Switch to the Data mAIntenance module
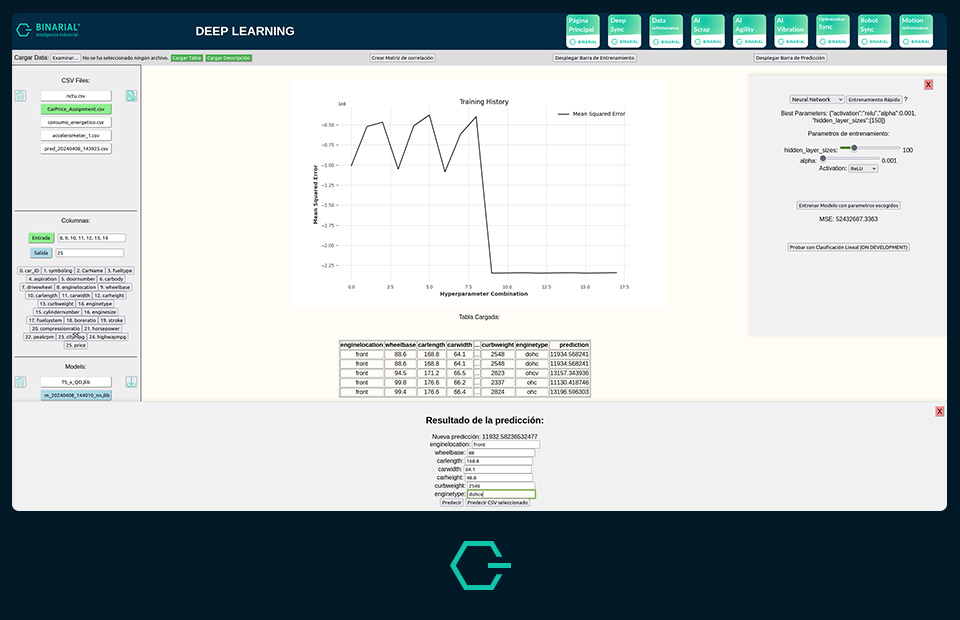 (x=666, y=30)
